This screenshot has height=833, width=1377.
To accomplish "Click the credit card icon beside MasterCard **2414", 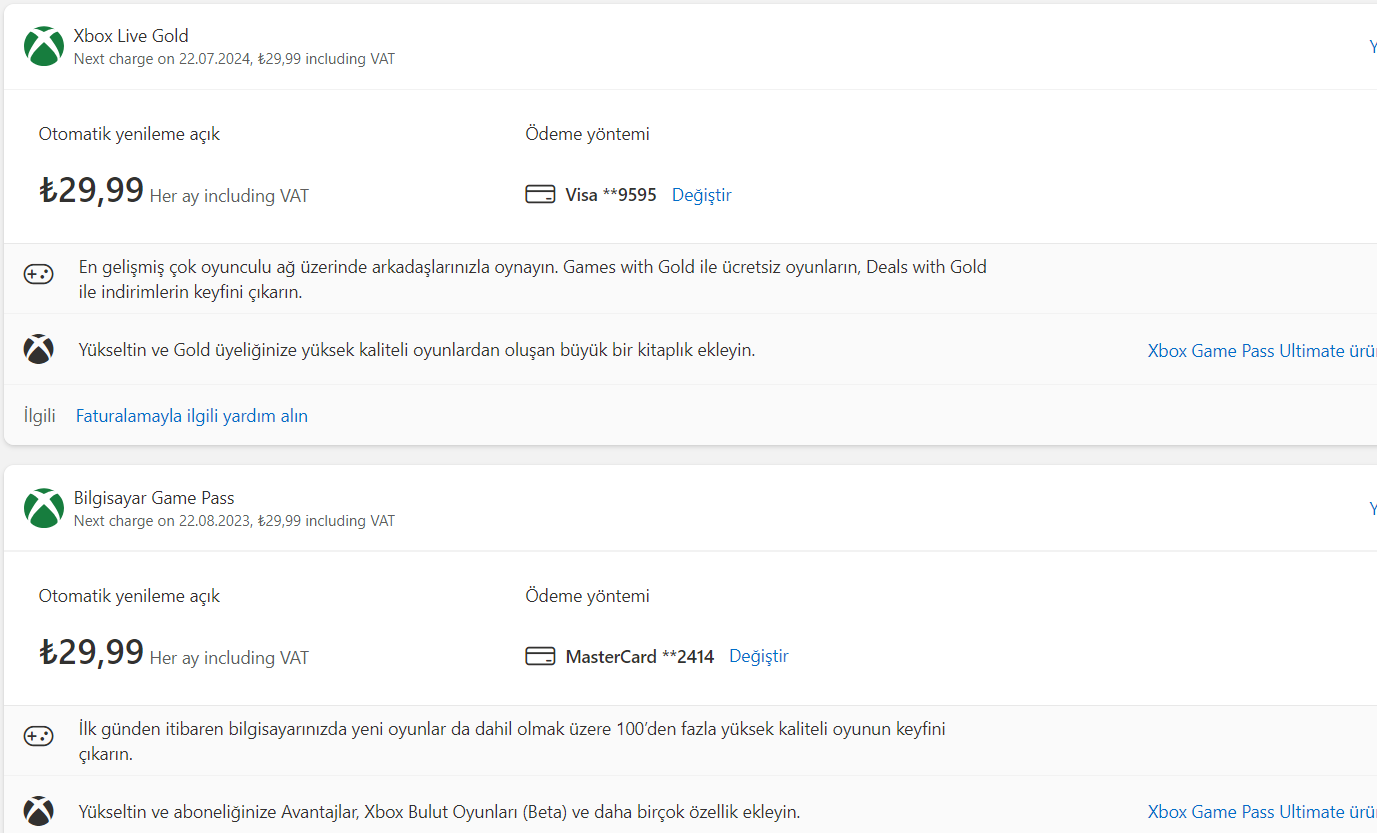I will click(x=540, y=657).
